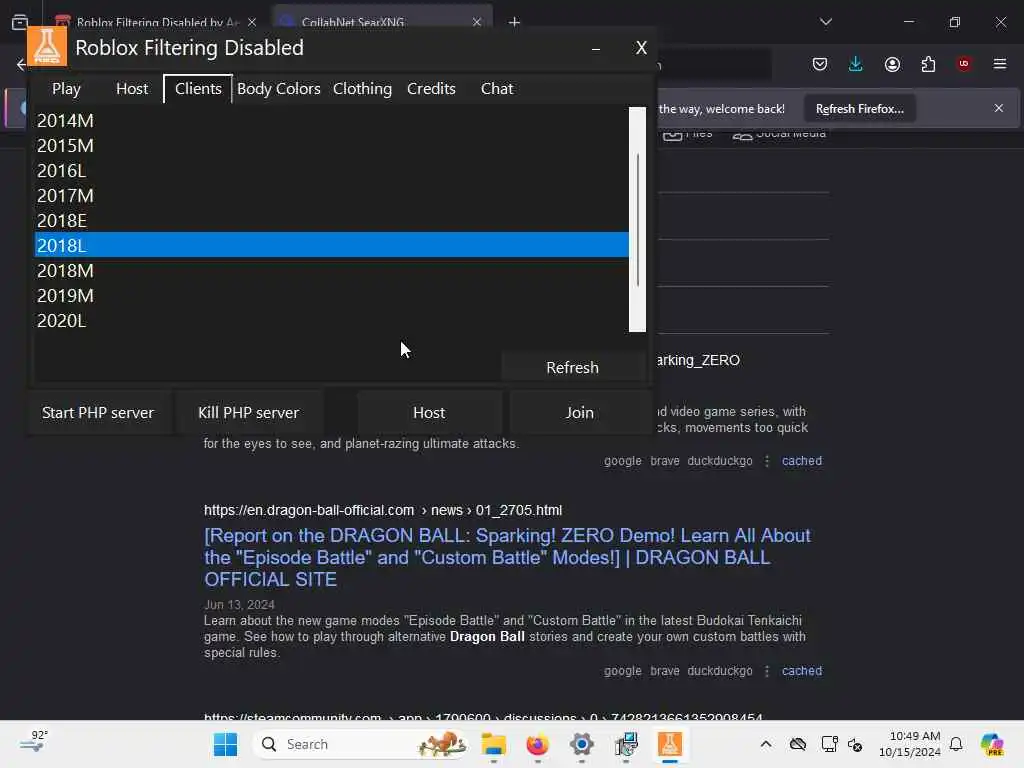Select client 2015M in list

(331, 145)
